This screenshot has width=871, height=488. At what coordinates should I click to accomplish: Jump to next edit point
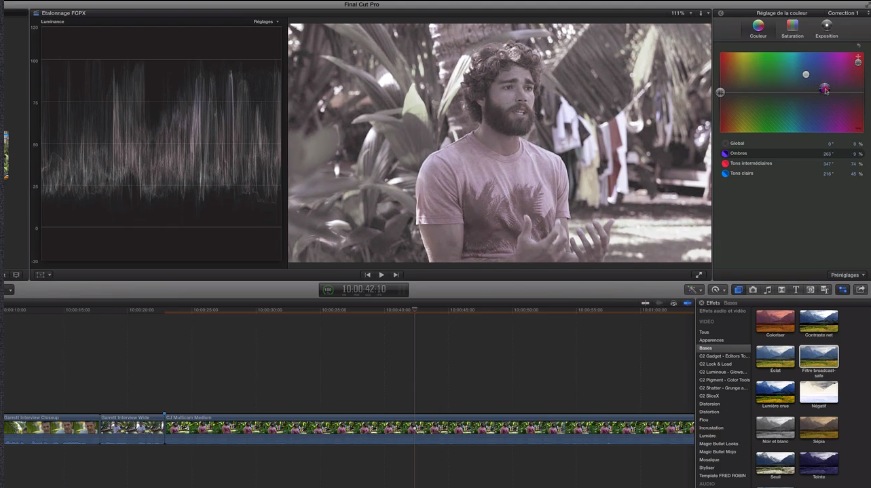pos(396,275)
